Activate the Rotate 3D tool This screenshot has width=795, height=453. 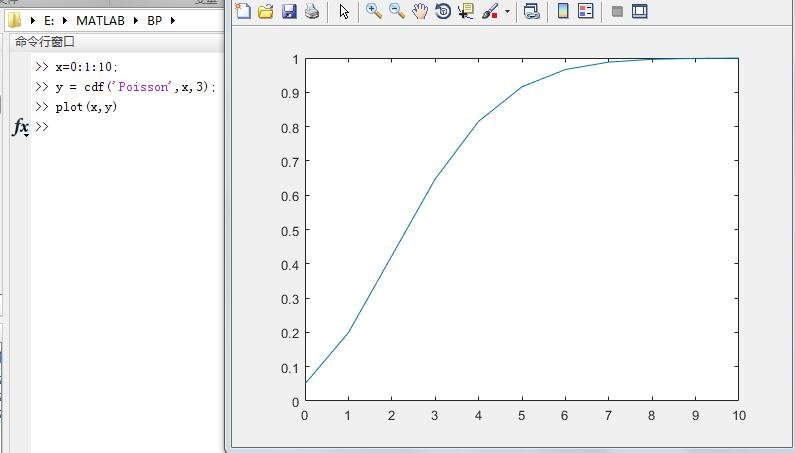pyautogui.click(x=443, y=11)
